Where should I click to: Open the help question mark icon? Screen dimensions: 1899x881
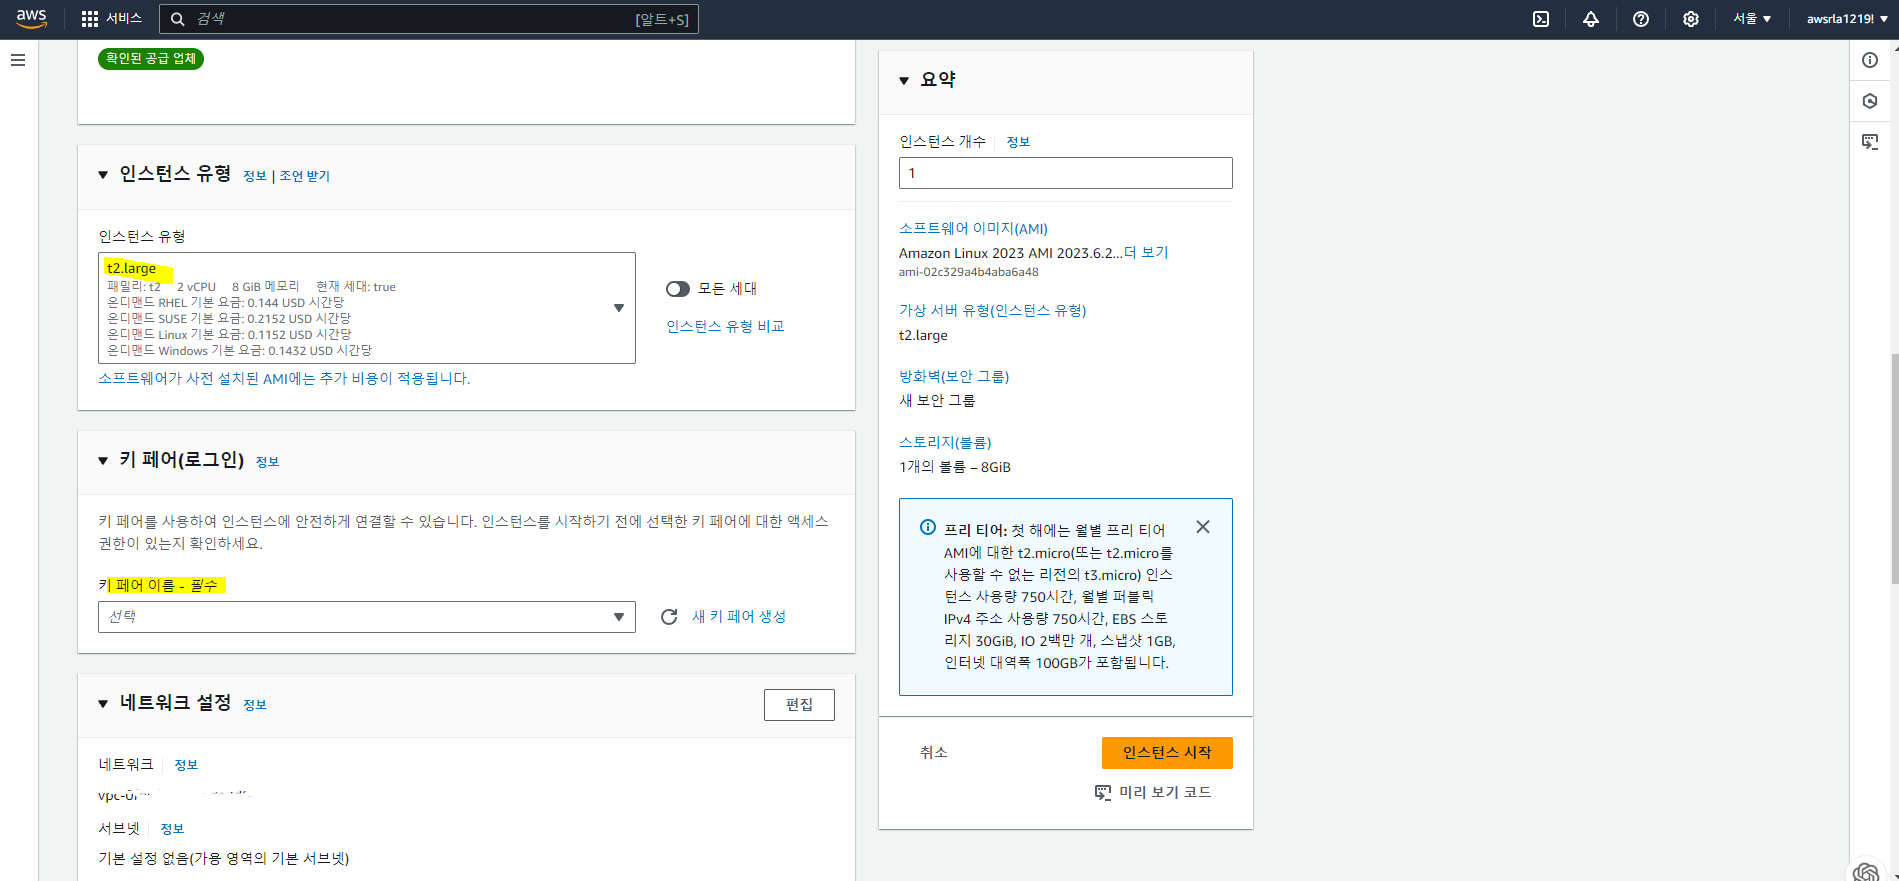pyautogui.click(x=1641, y=19)
